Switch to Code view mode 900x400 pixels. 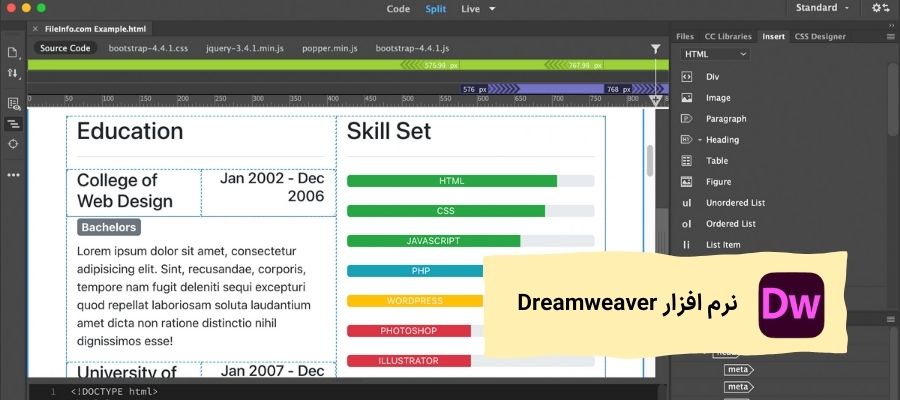398,8
